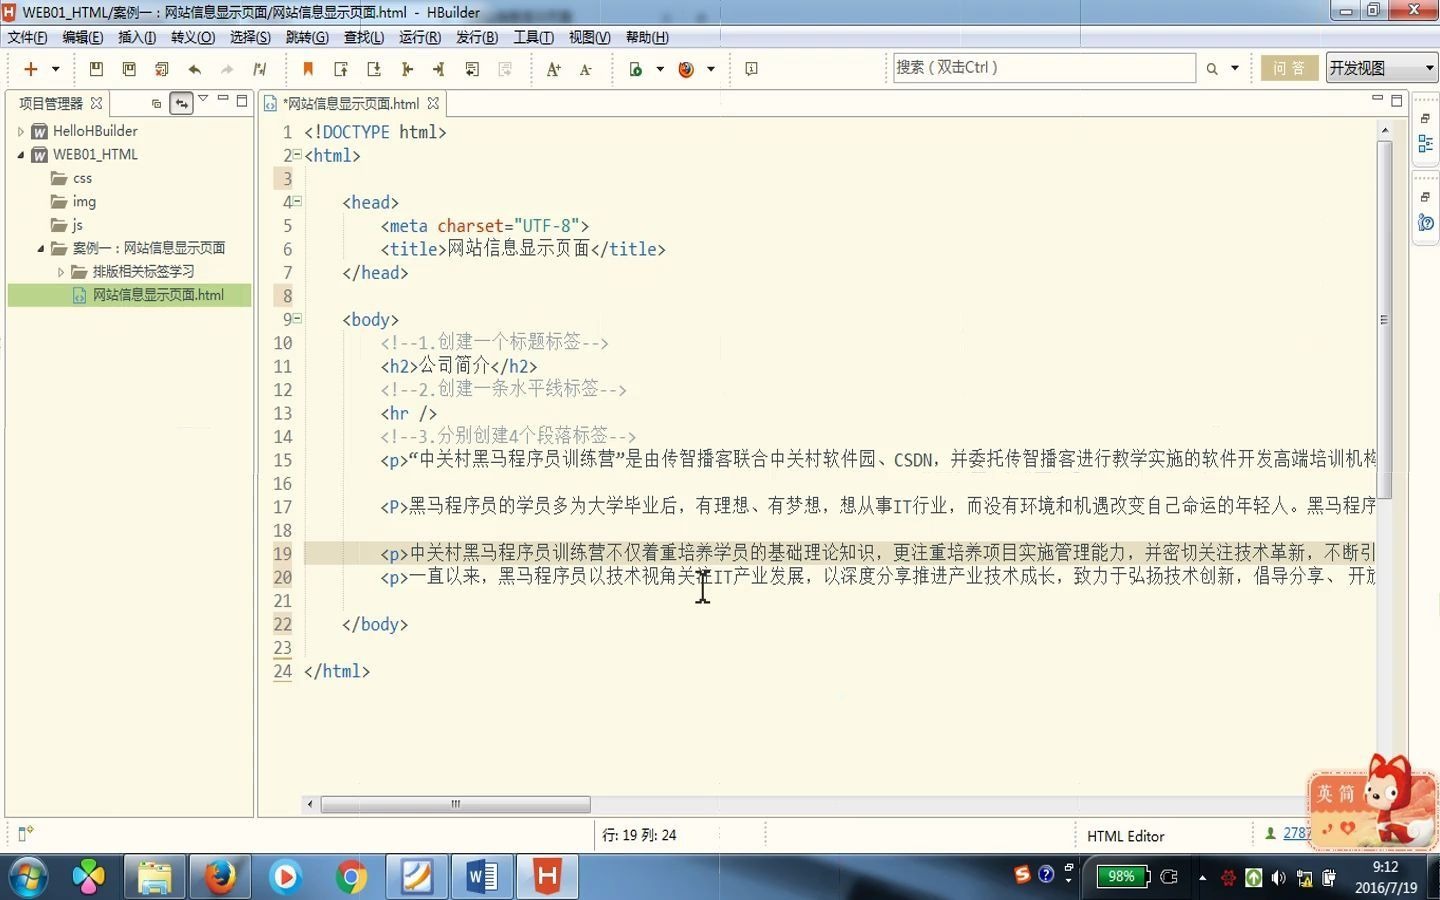Viewport: 1440px width, 900px height.
Task: Open the Windows Start button
Action: [28, 877]
